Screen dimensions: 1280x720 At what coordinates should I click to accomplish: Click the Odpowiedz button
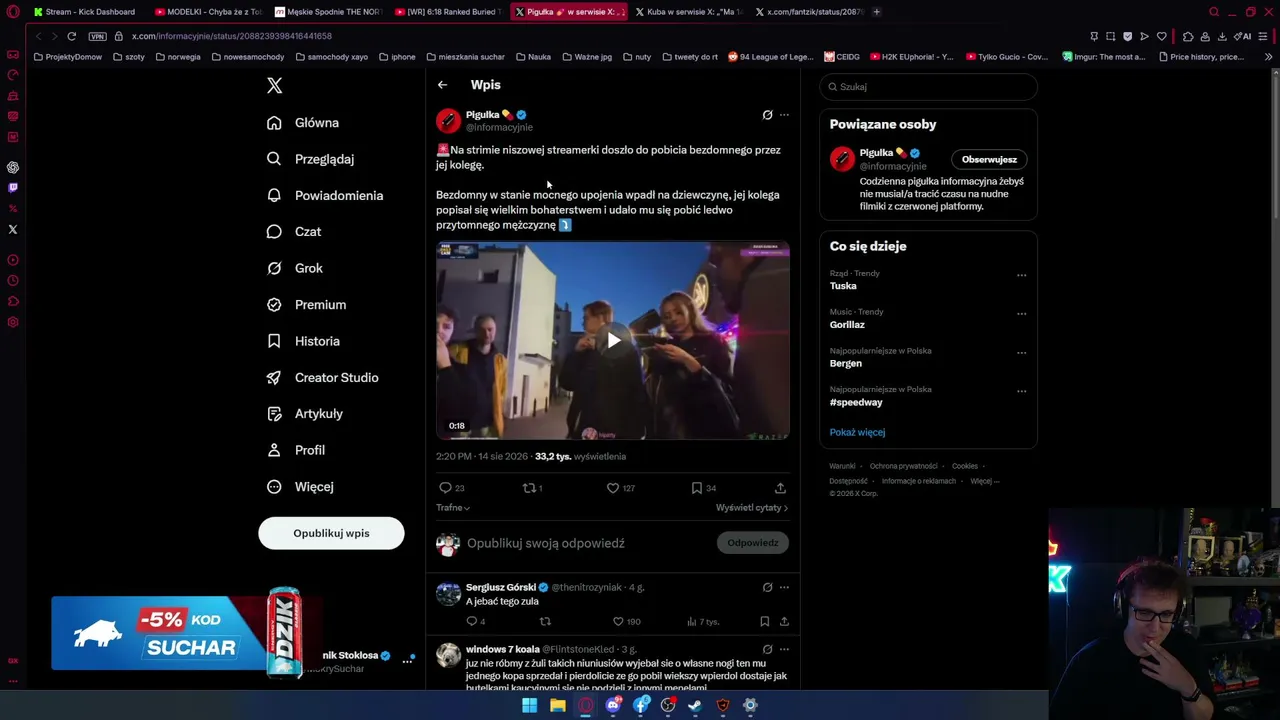[752, 543]
